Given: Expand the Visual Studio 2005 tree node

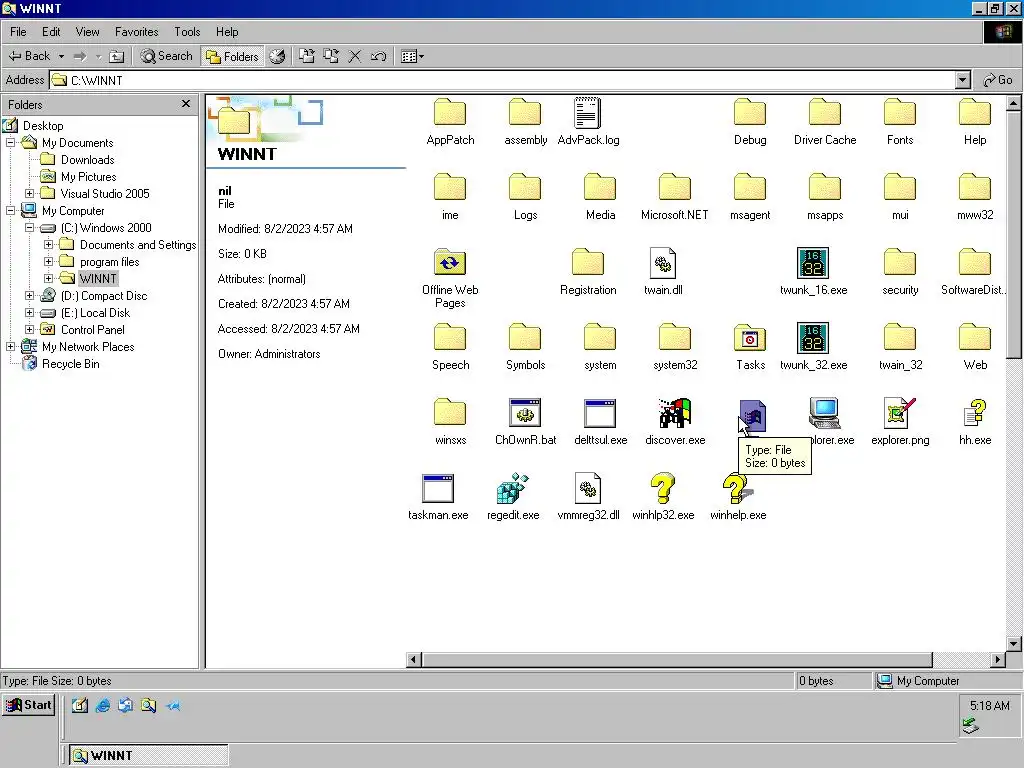Looking at the screenshot, I should pyautogui.click(x=29, y=193).
